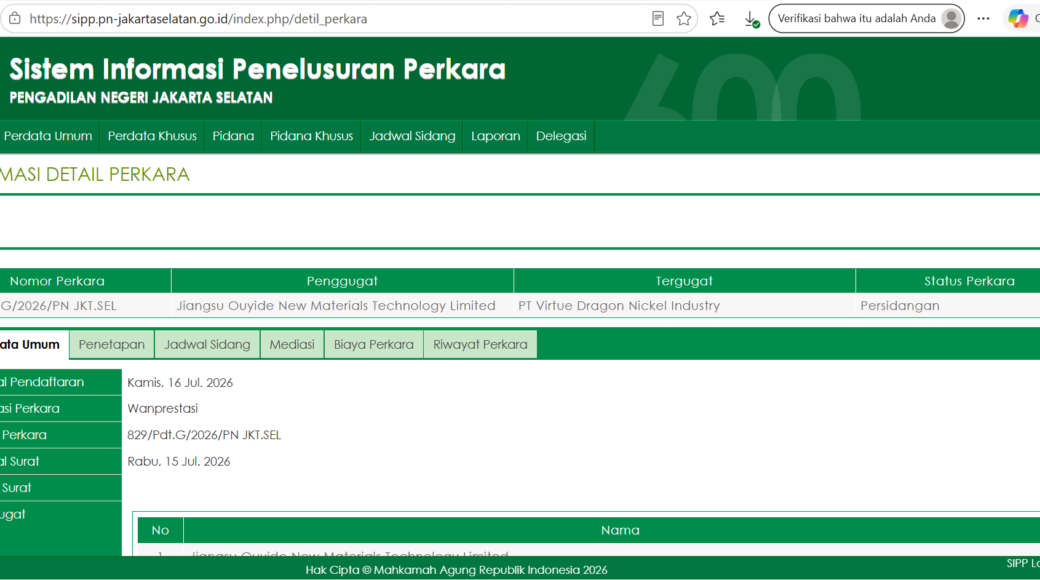
Task: Open the Pidana menu
Action: coord(233,136)
